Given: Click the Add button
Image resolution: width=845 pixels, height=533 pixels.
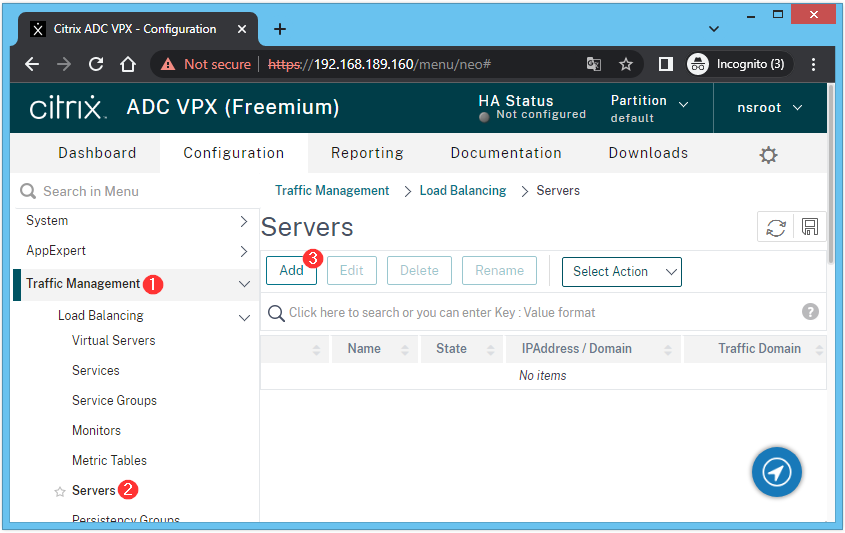Looking at the screenshot, I should click(291, 271).
